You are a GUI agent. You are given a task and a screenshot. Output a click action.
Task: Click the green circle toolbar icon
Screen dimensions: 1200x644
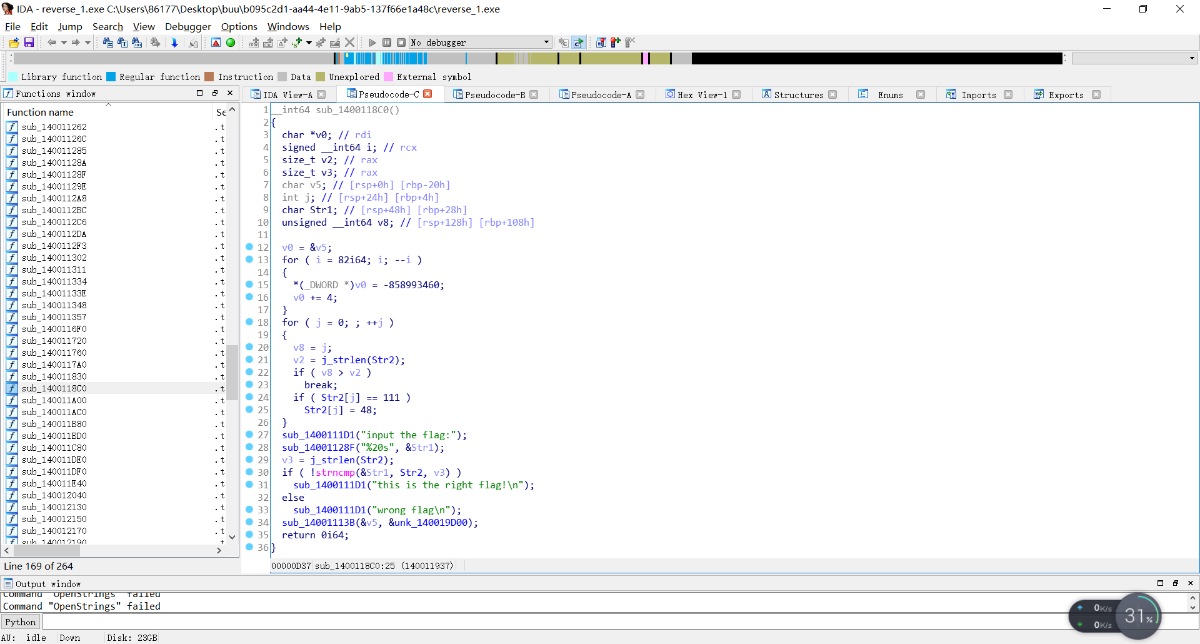coord(231,43)
